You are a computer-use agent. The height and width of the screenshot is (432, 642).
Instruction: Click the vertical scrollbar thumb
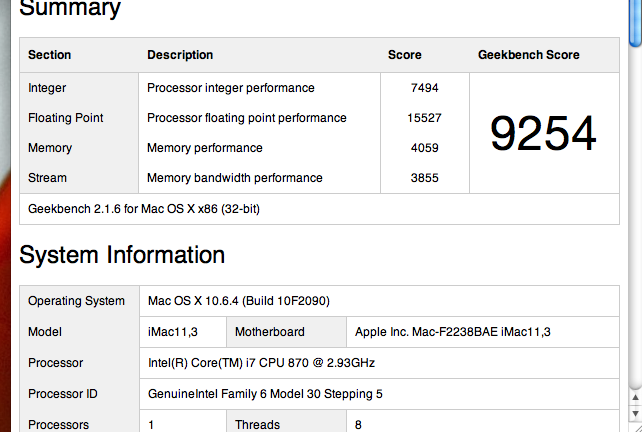click(635, 22)
